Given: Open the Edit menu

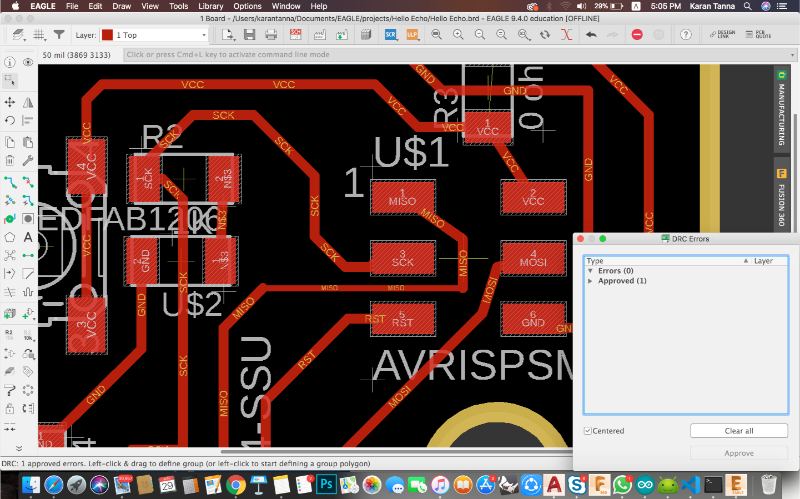Looking at the screenshot, I should click(95, 6).
